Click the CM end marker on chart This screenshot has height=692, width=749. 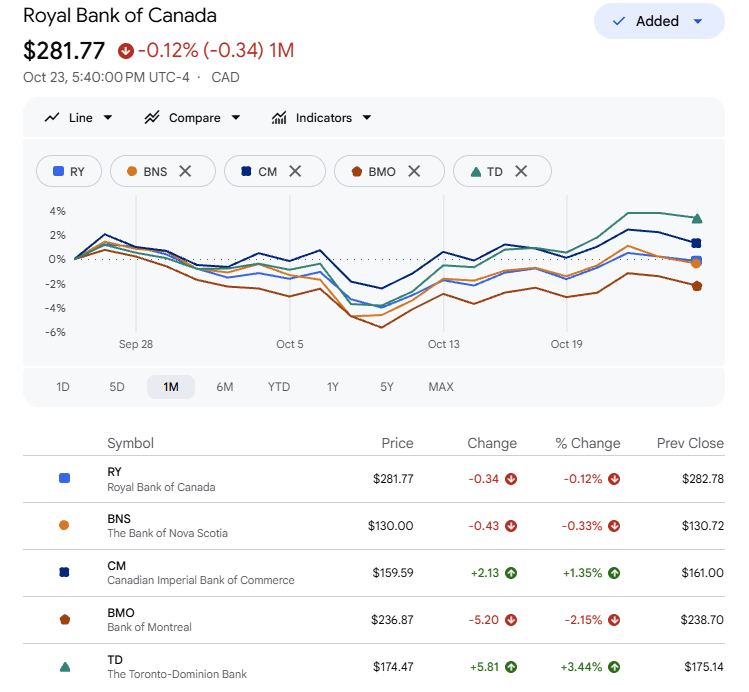(x=696, y=243)
